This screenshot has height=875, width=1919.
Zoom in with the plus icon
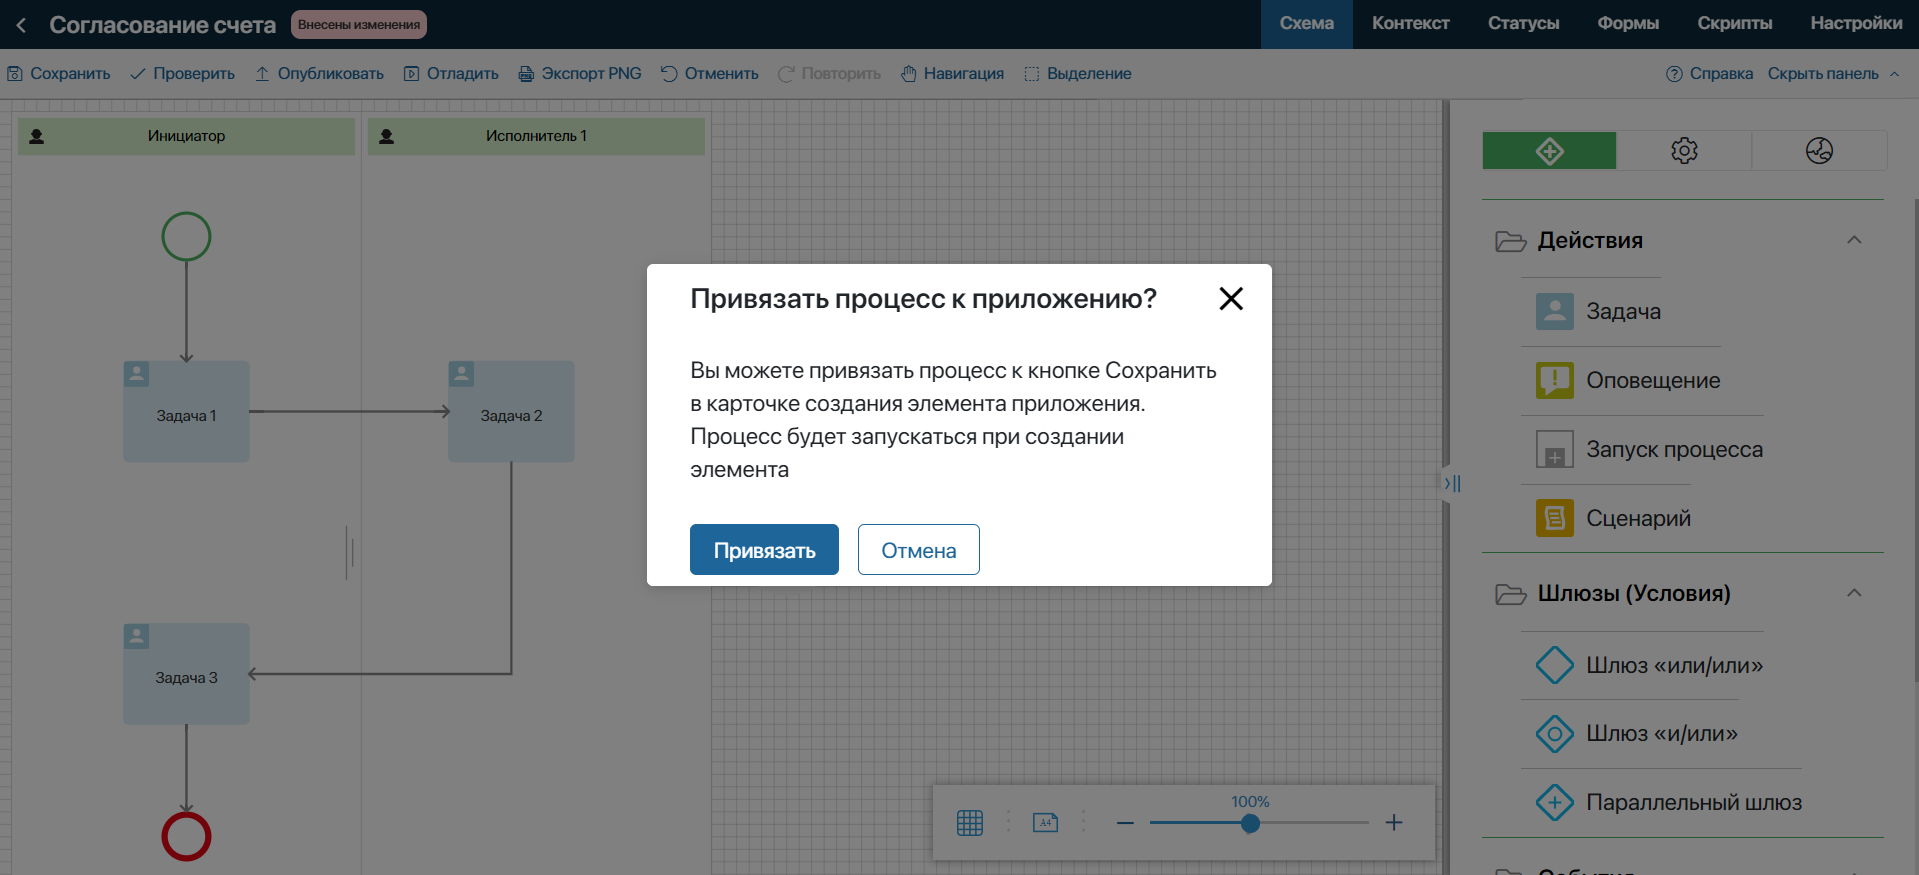click(x=1394, y=823)
